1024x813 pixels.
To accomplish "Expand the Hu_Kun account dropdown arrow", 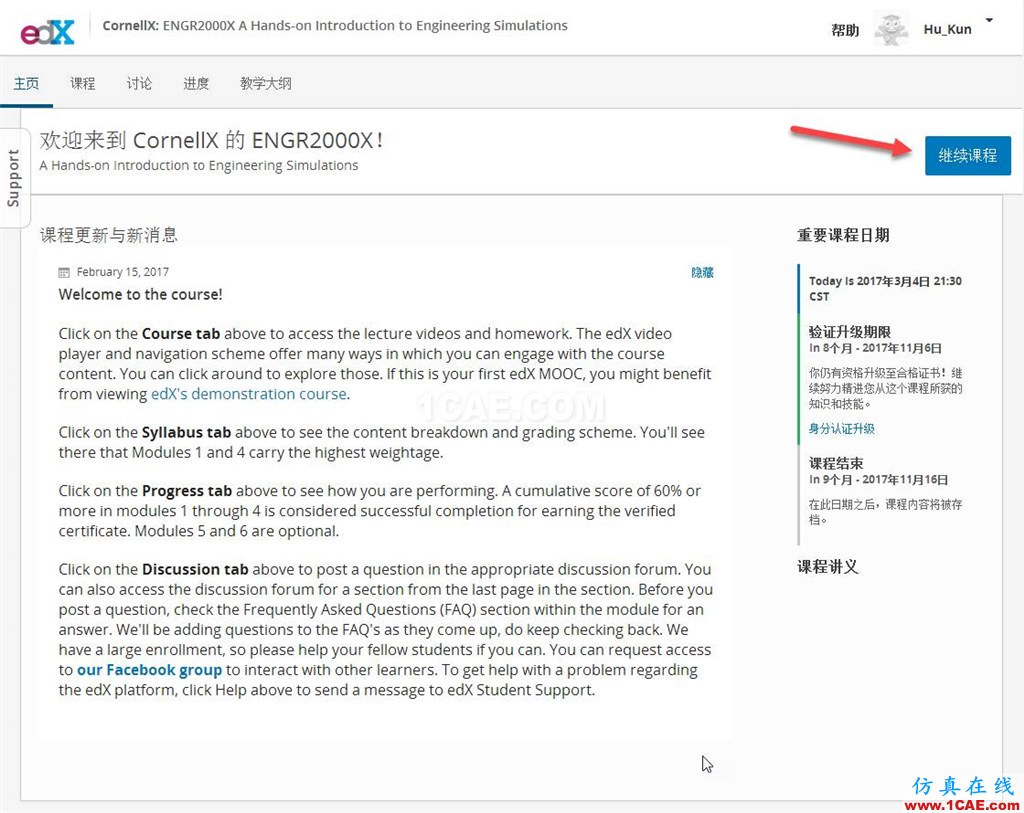I will tap(989, 20).
